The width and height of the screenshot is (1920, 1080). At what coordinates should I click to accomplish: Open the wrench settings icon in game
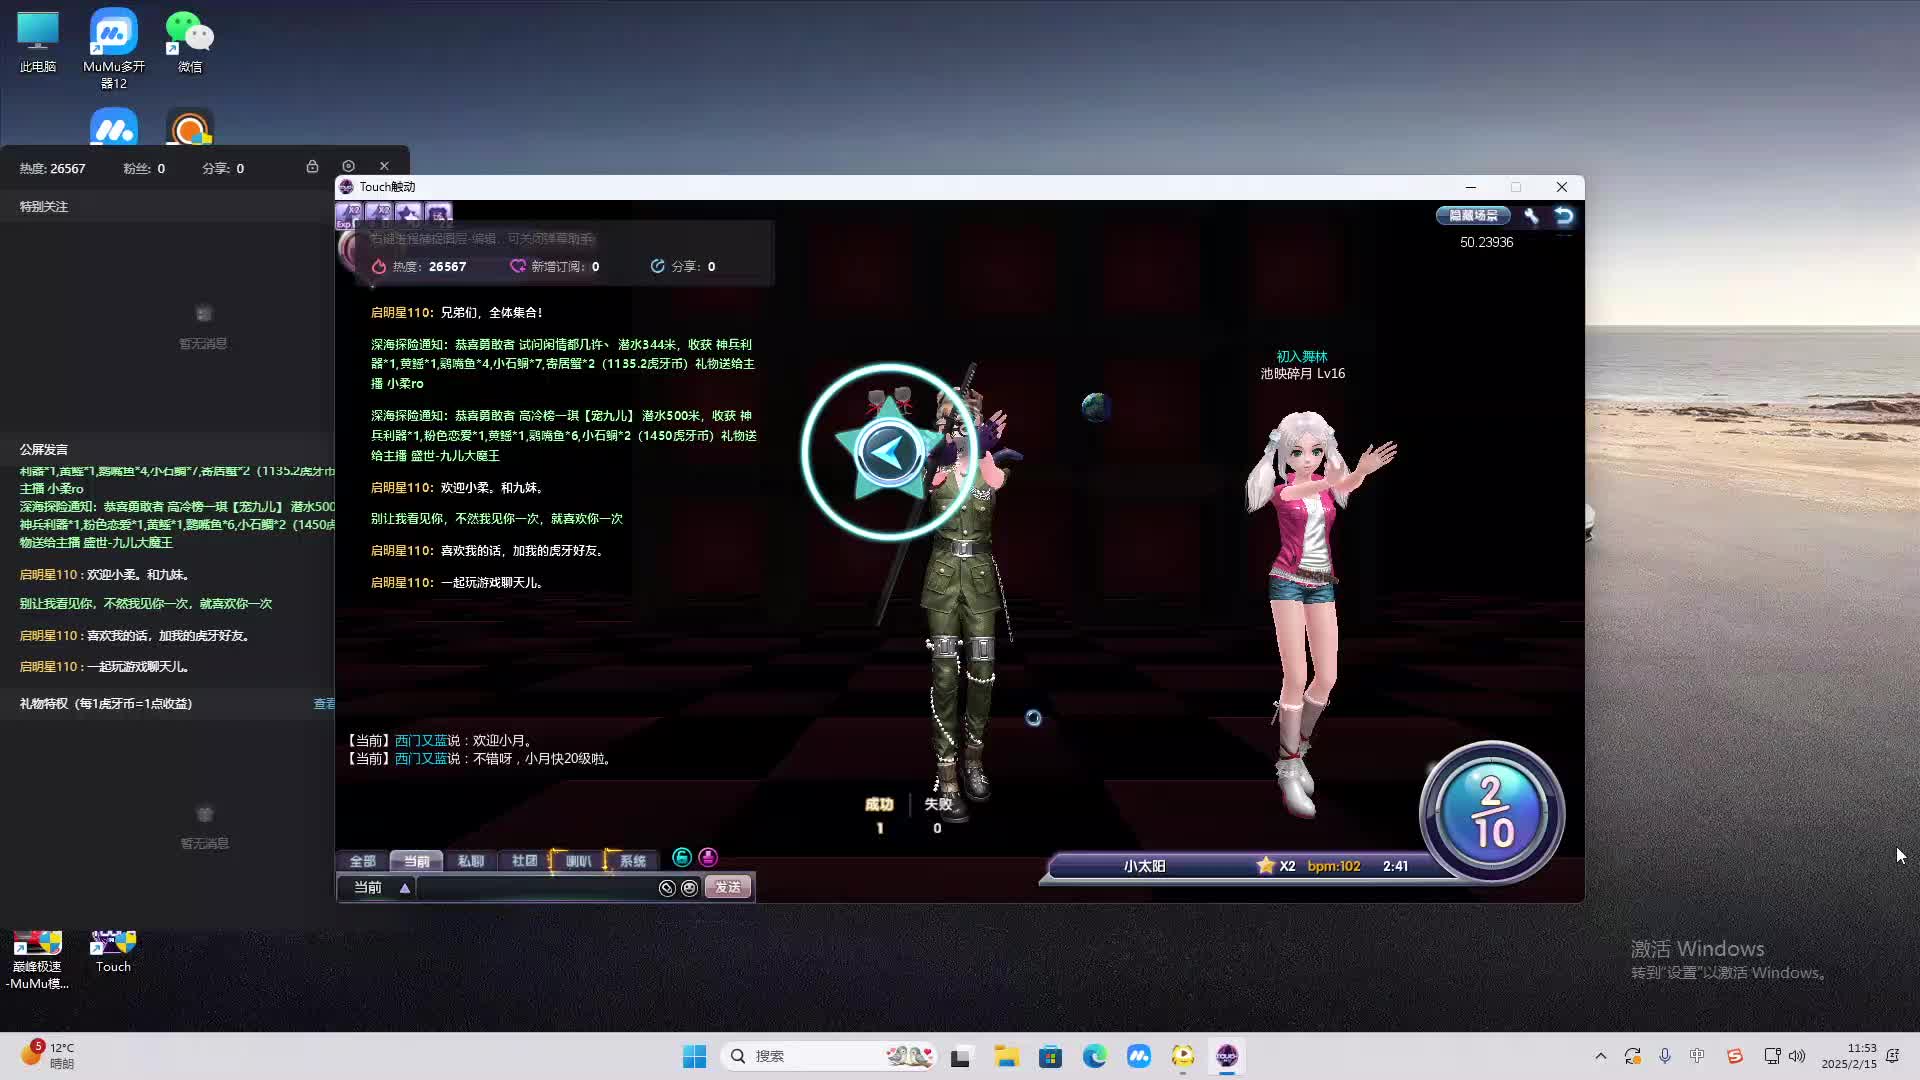1531,216
